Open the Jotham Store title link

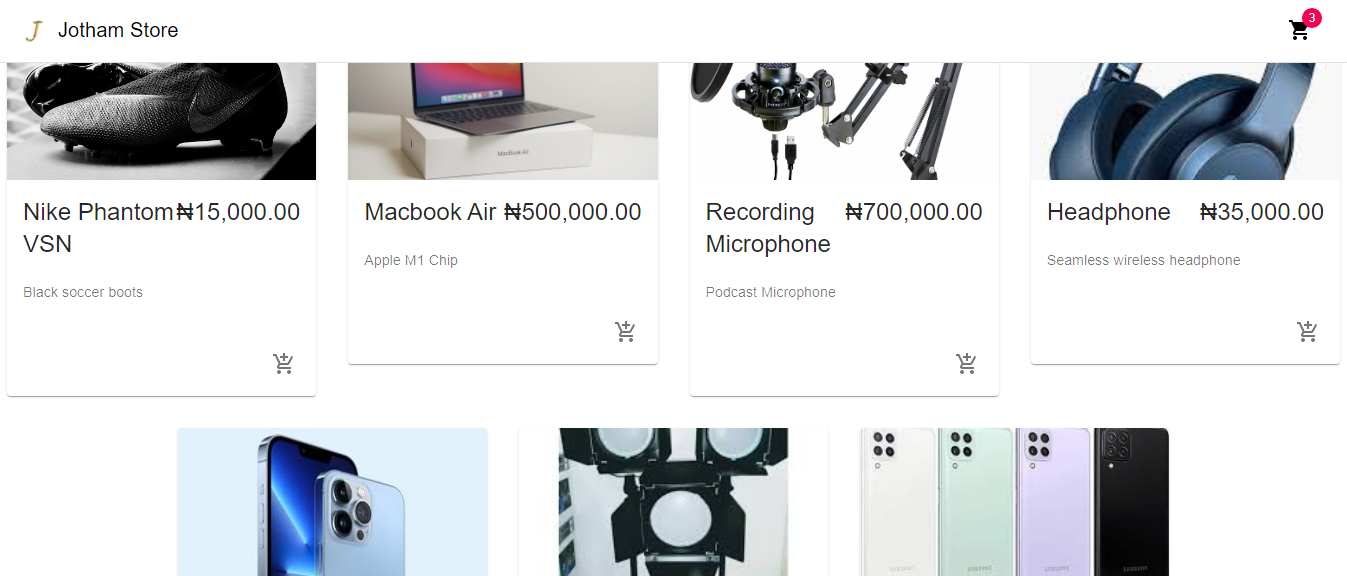118,30
